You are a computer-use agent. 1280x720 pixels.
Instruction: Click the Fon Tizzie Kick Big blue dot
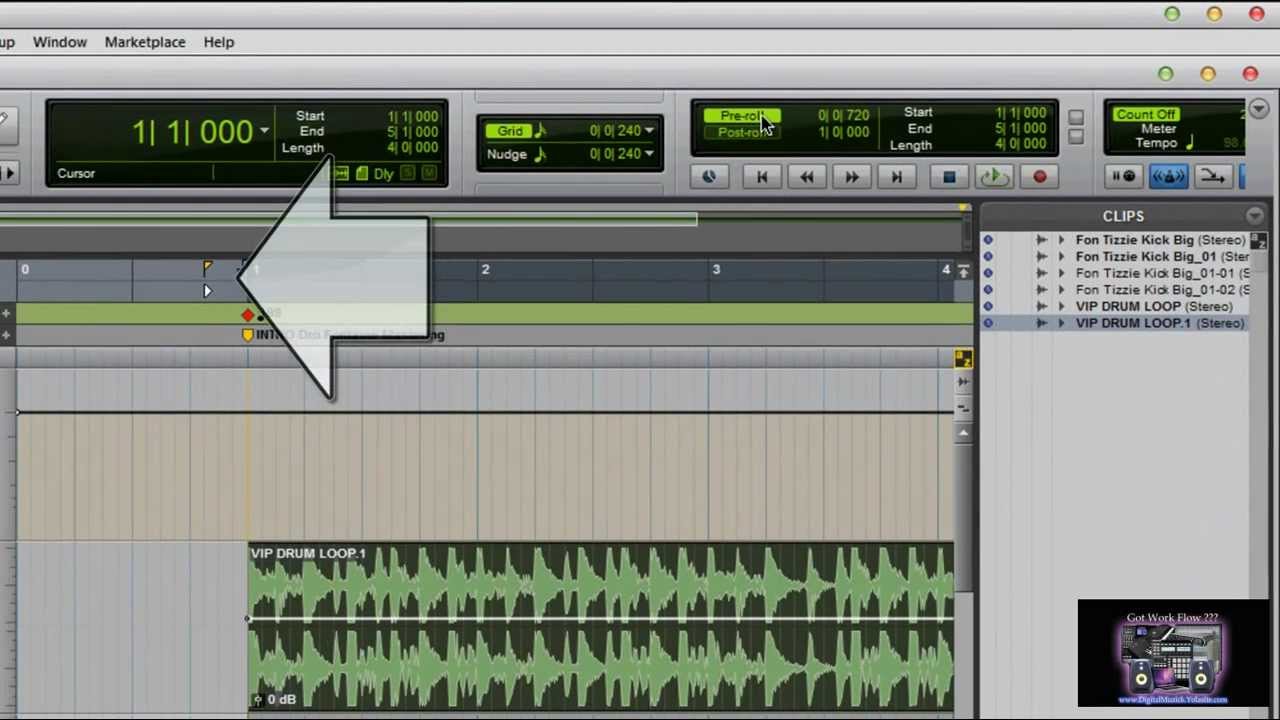click(x=988, y=240)
